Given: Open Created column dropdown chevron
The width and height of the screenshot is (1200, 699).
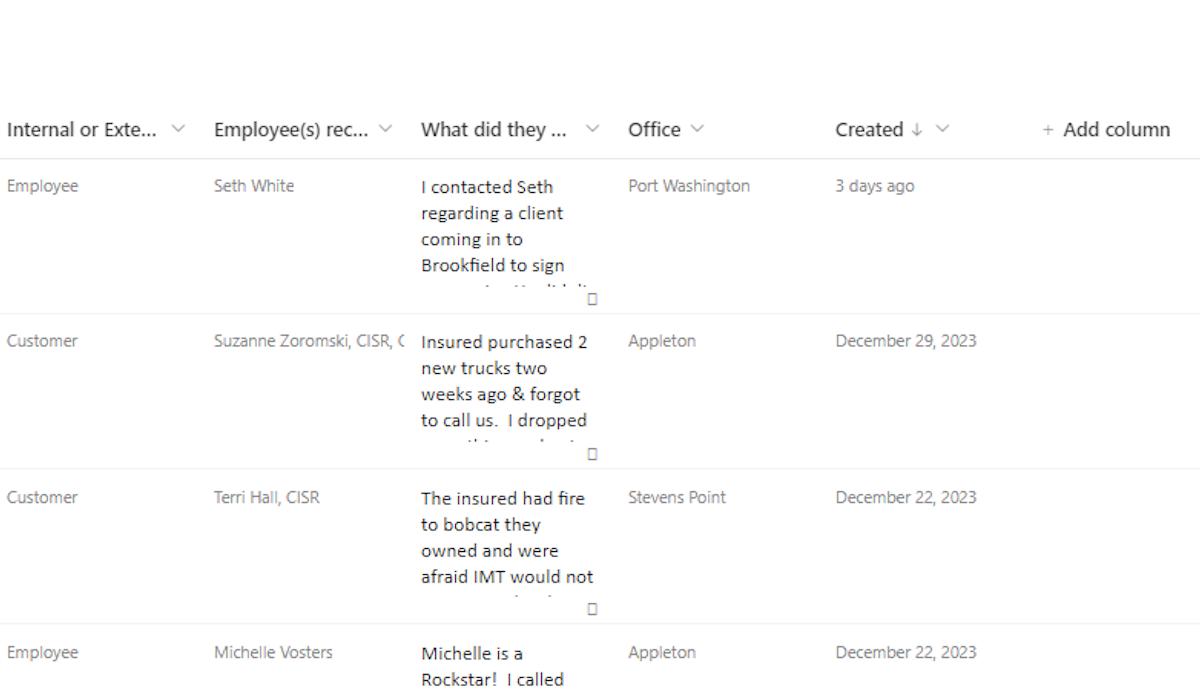Looking at the screenshot, I should point(942,129).
